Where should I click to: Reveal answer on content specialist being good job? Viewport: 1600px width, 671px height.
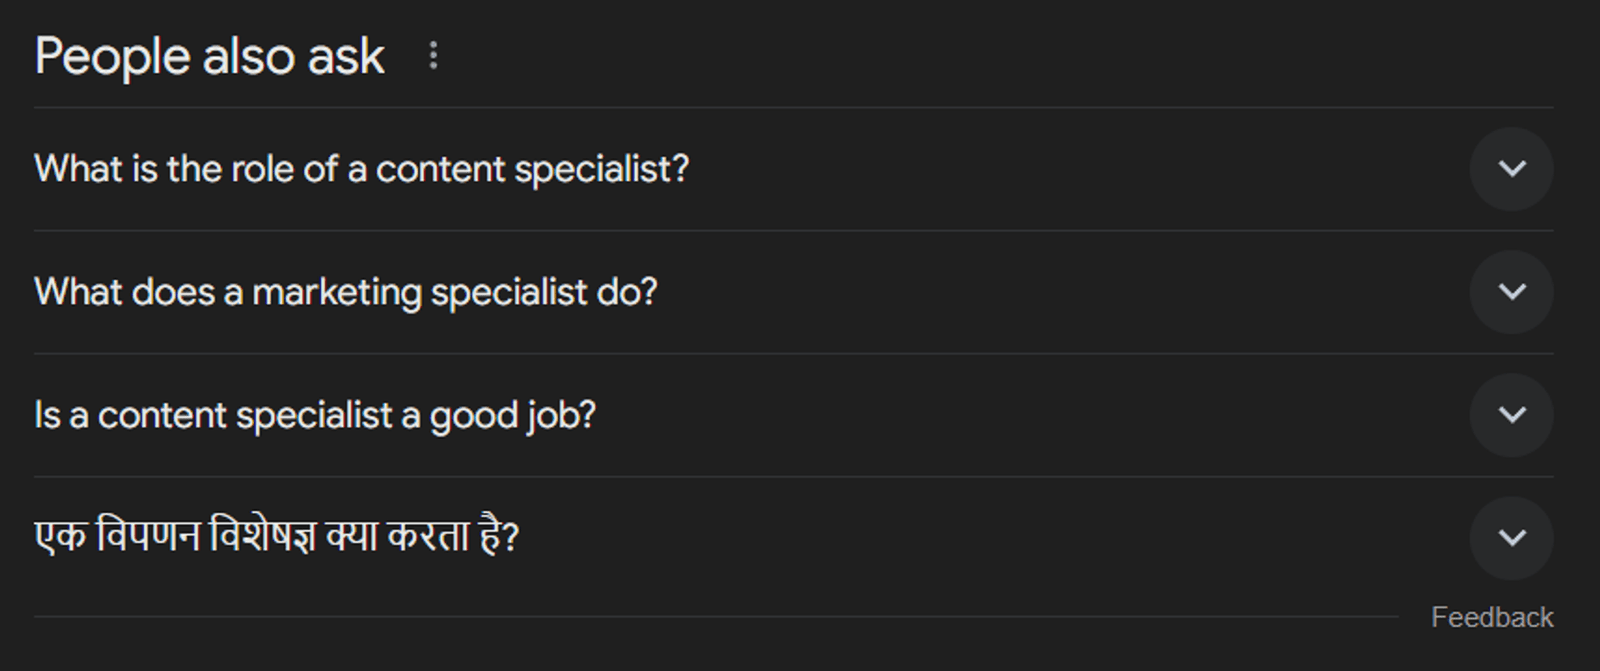coord(1511,415)
